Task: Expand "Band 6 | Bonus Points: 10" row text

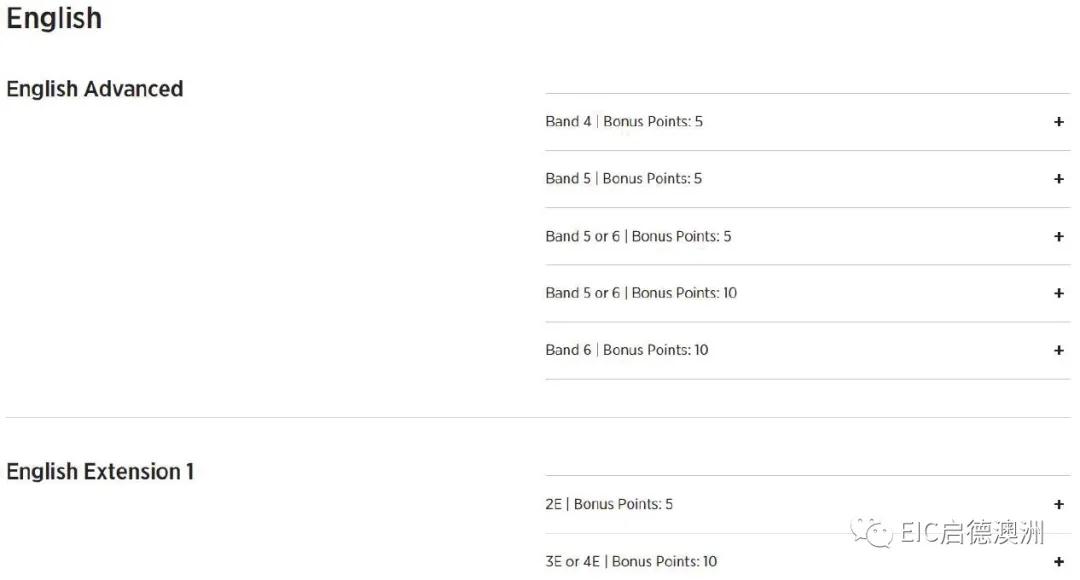Action: (x=627, y=350)
